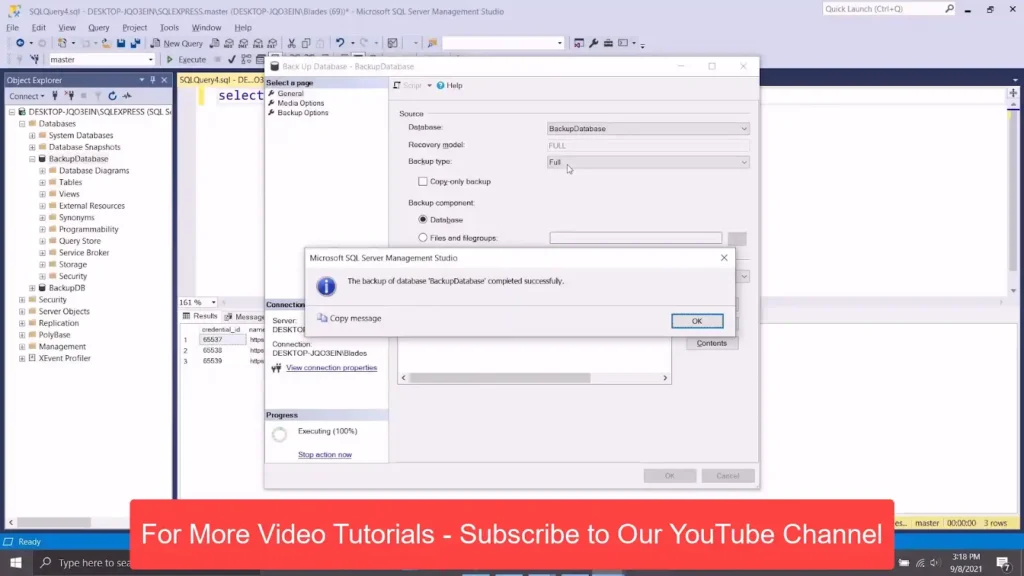This screenshot has width=1024, height=576.
Task: Click the Windows Start button
Action: 16,562
